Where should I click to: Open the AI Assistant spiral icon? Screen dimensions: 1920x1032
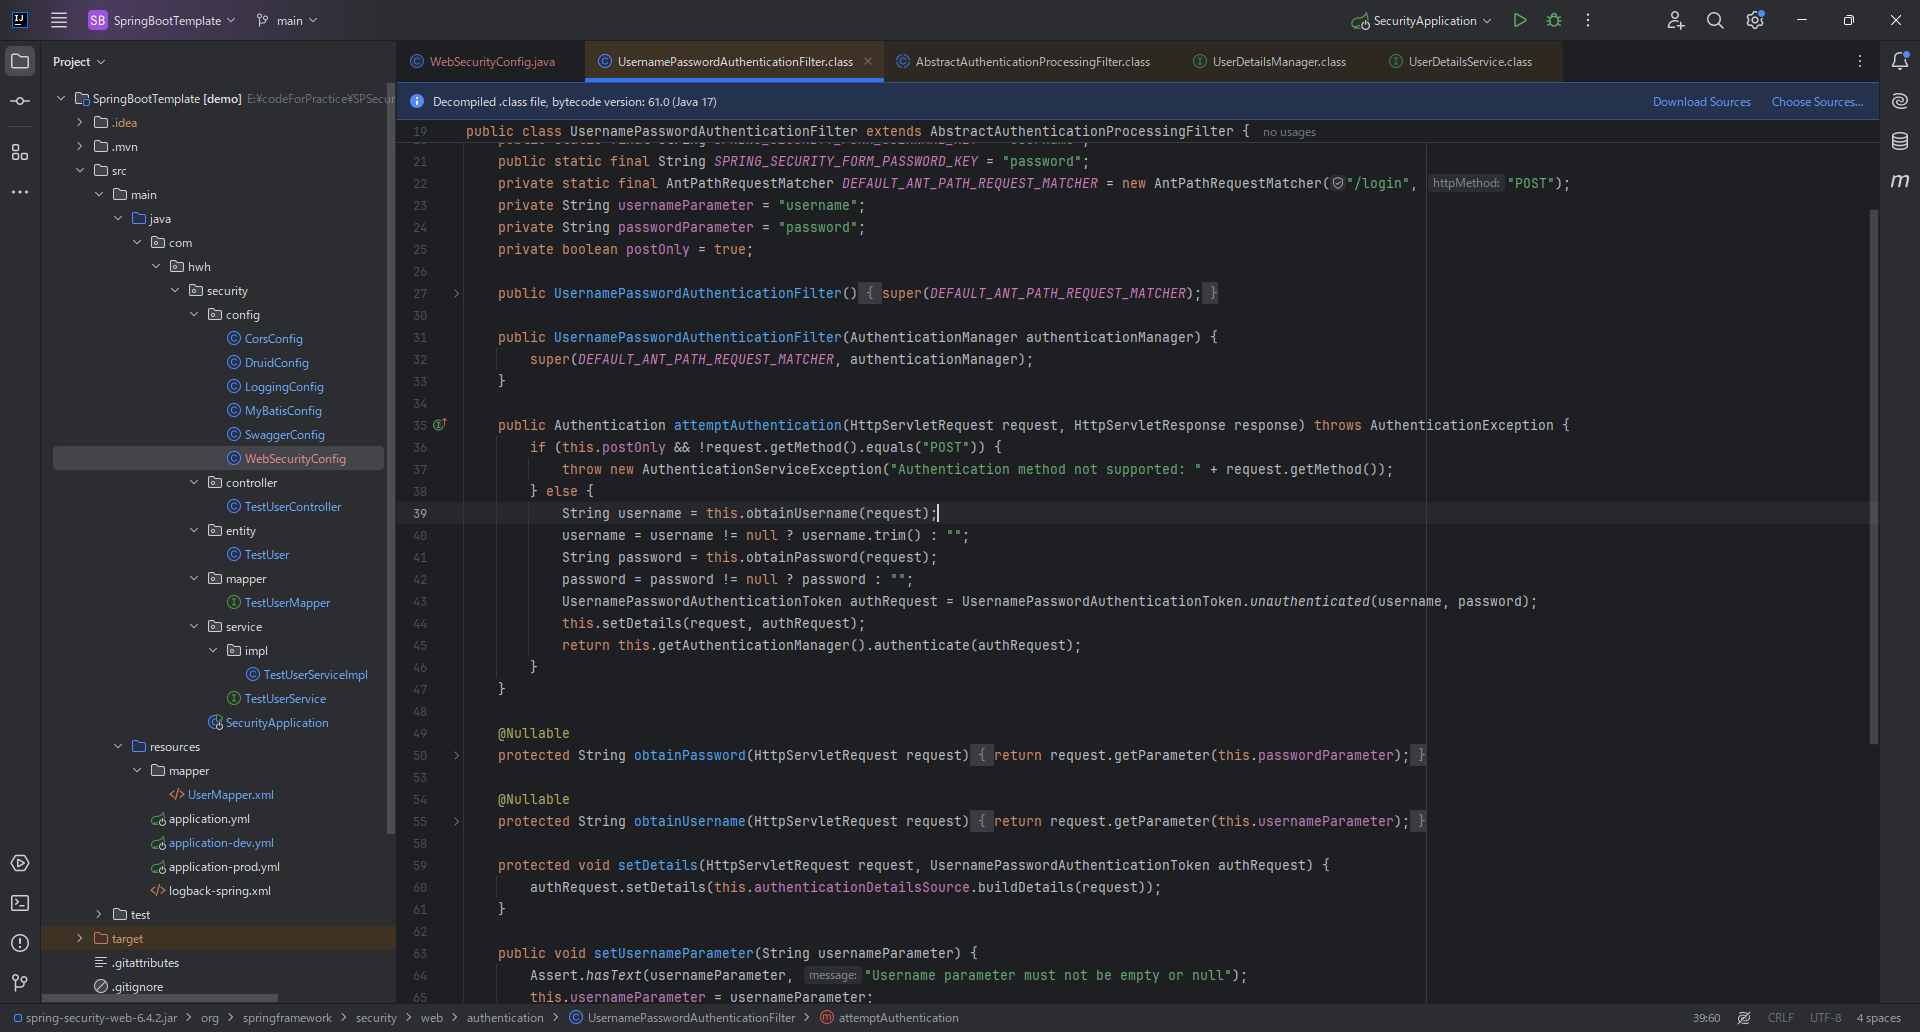pyautogui.click(x=1900, y=101)
